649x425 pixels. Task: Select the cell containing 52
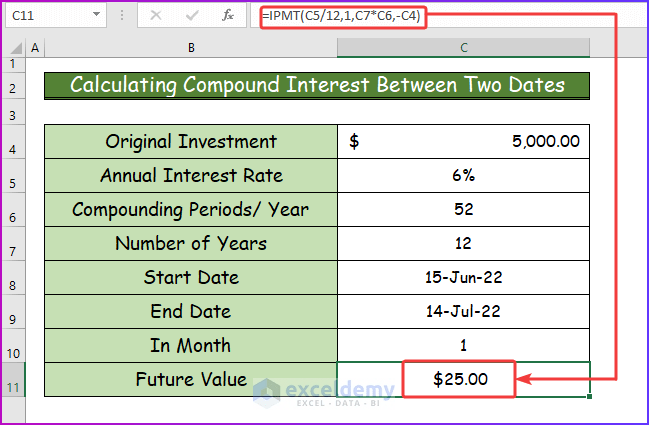pyautogui.click(x=464, y=209)
